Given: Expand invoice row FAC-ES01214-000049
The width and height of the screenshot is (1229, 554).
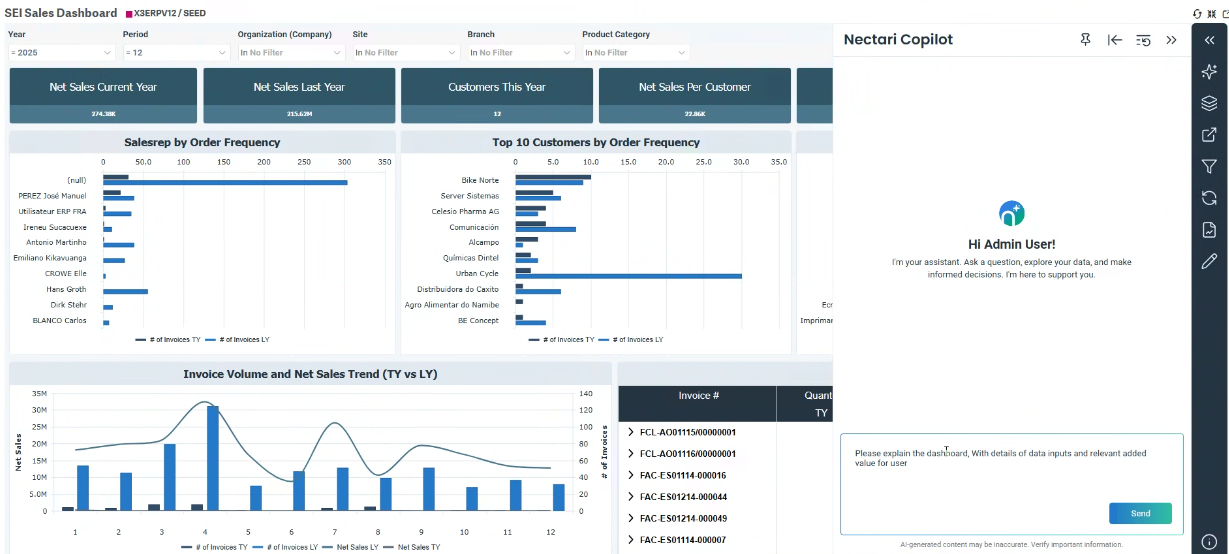Looking at the screenshot, I should pyautogui.click(x=631, y=518).
